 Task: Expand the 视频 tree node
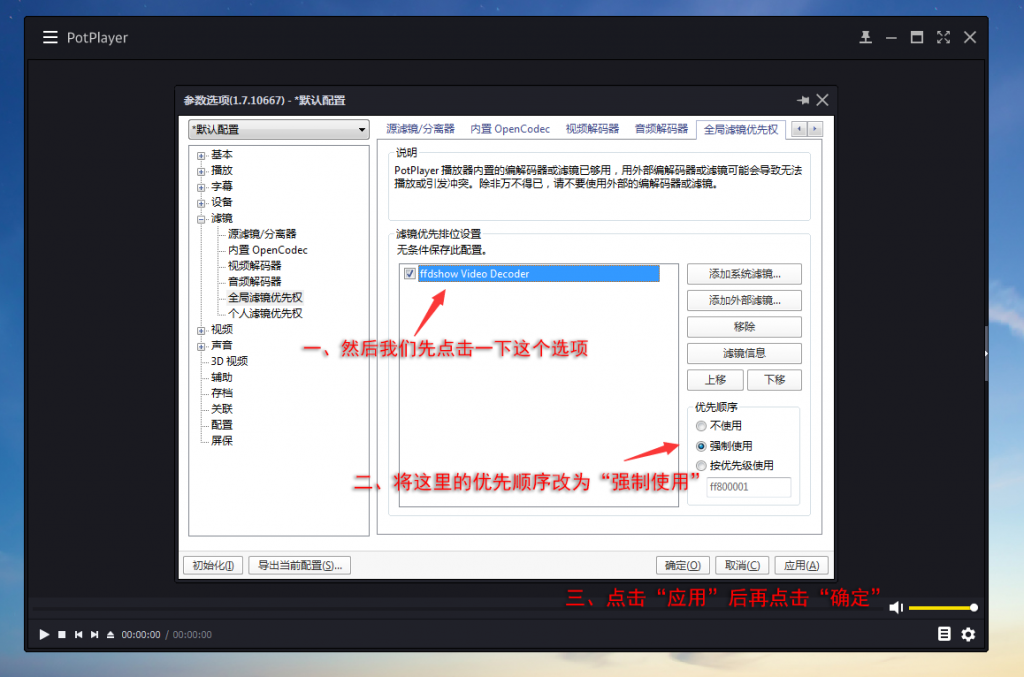[x=201, y=330]
